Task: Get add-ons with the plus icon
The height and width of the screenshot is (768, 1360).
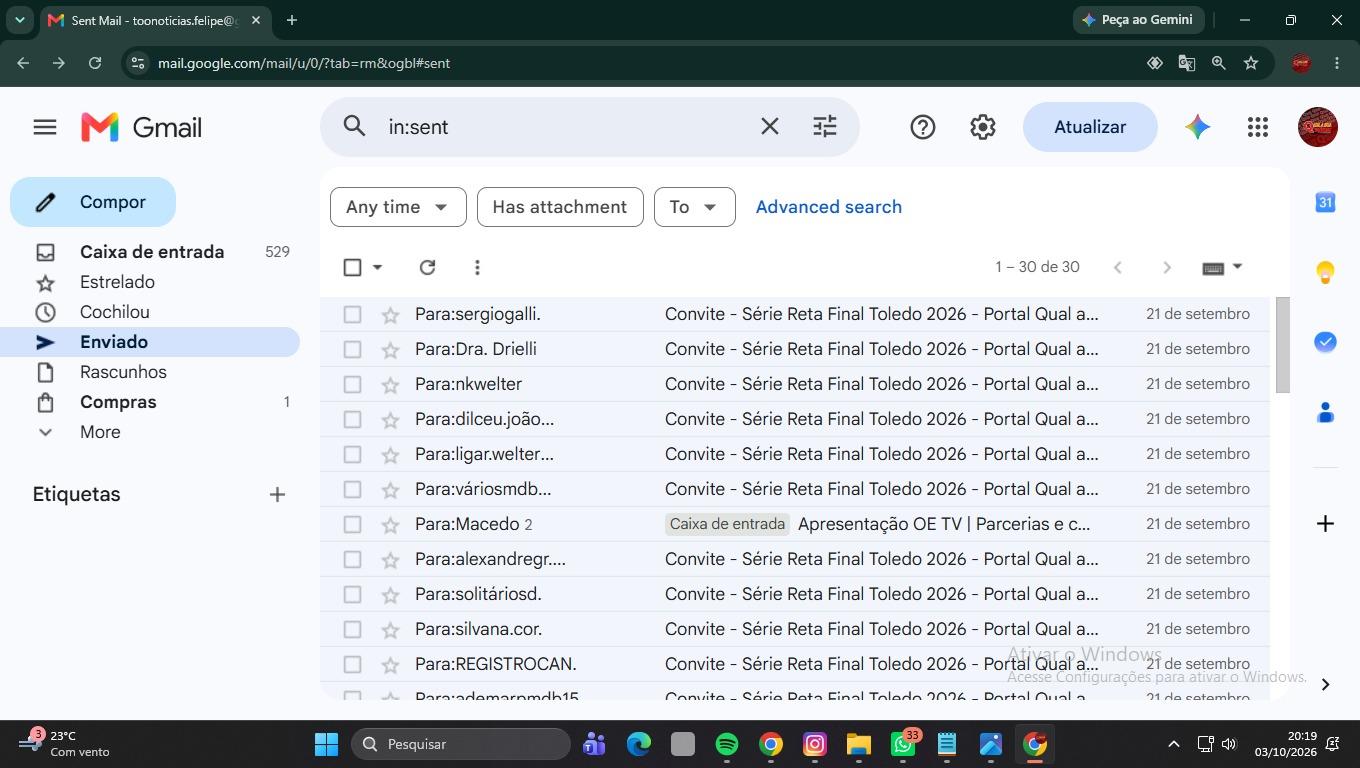Action: [x=1325, y=524]
